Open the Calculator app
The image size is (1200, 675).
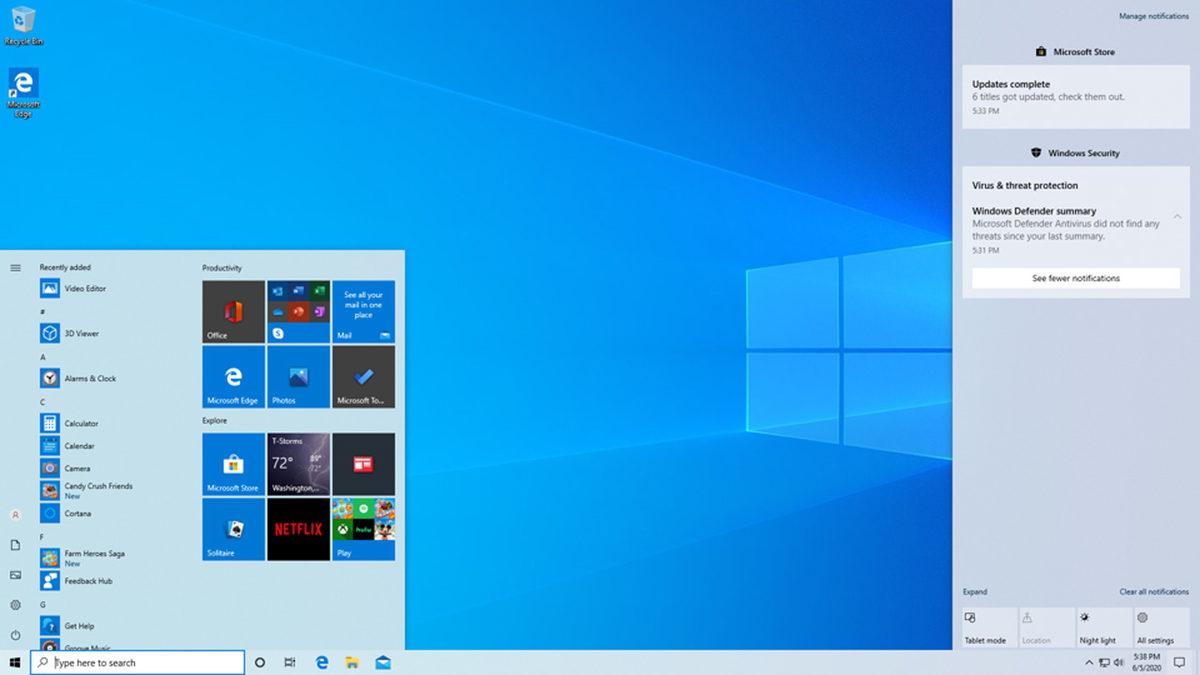pos(79,422)
